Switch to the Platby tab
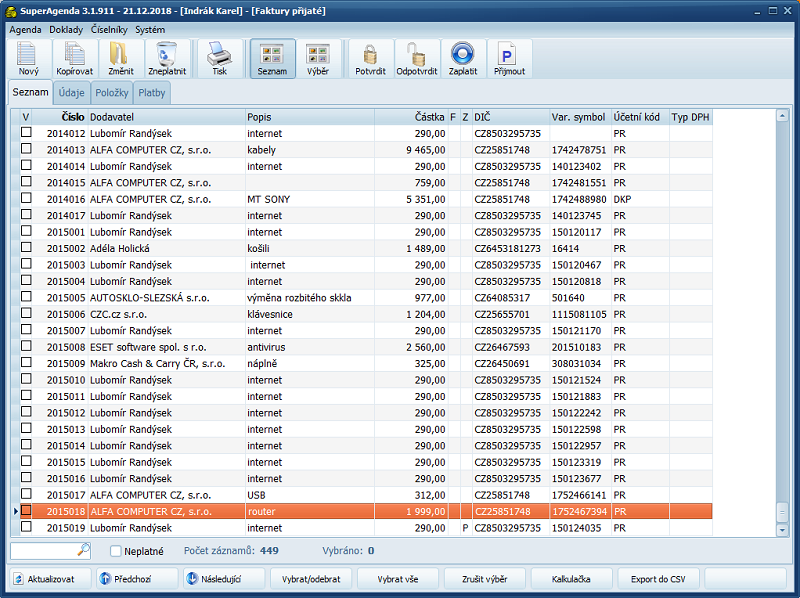 [x=152, y=93]
